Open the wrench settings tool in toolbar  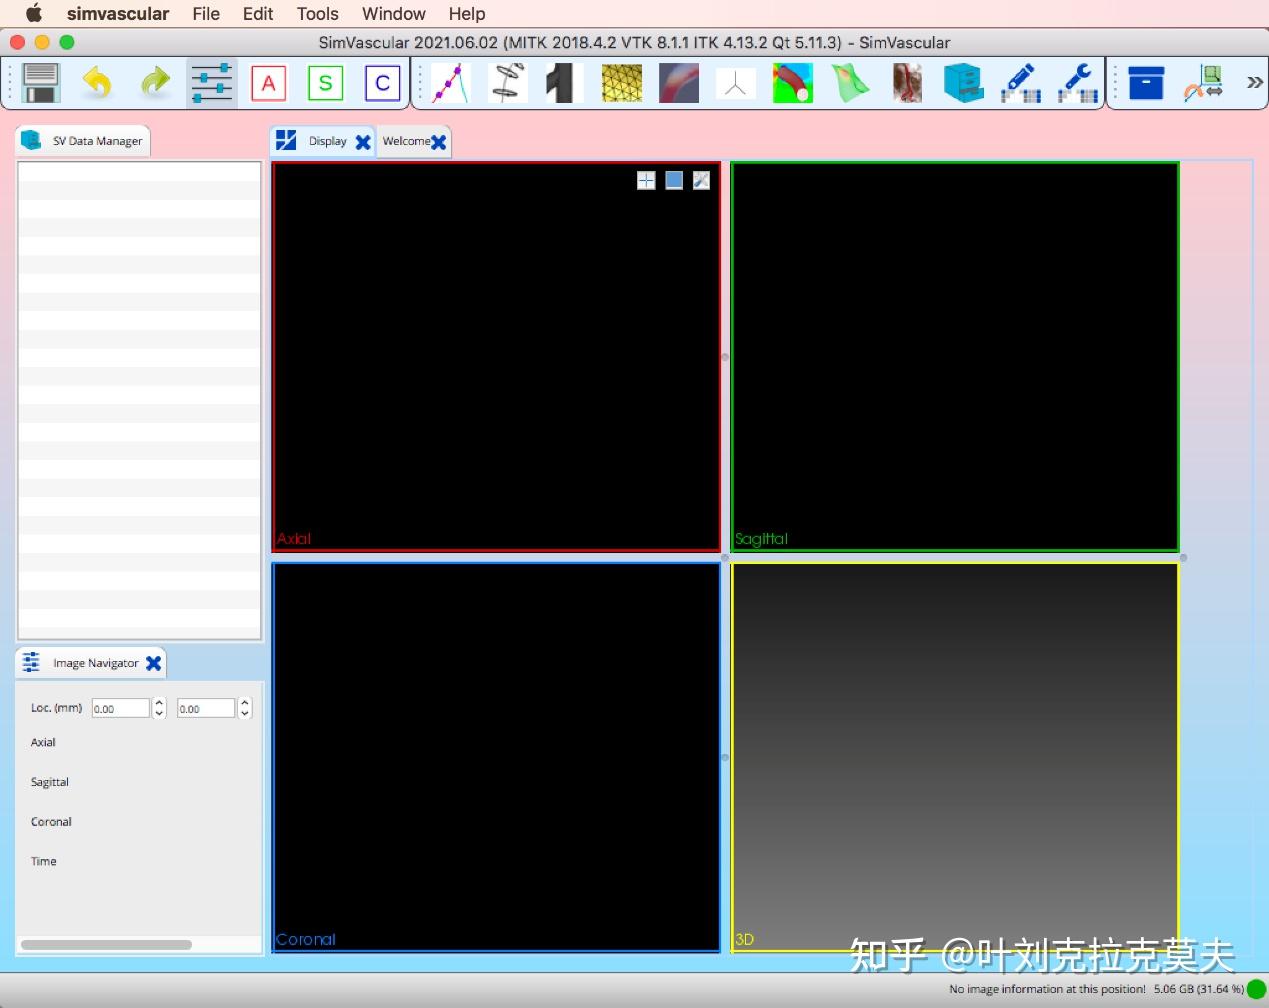click(x=1078, y=83)
